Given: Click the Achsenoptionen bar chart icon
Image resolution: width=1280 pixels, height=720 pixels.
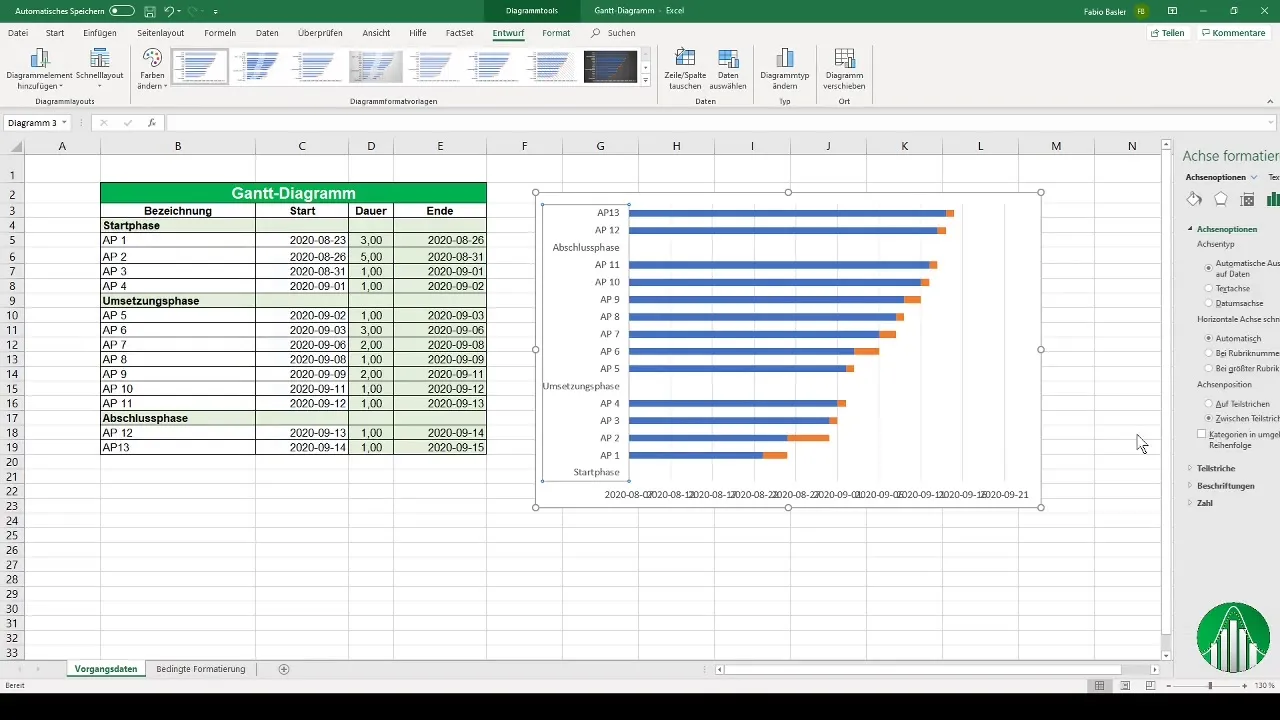Looking at the screenshot, I should tap(1273, 199).
